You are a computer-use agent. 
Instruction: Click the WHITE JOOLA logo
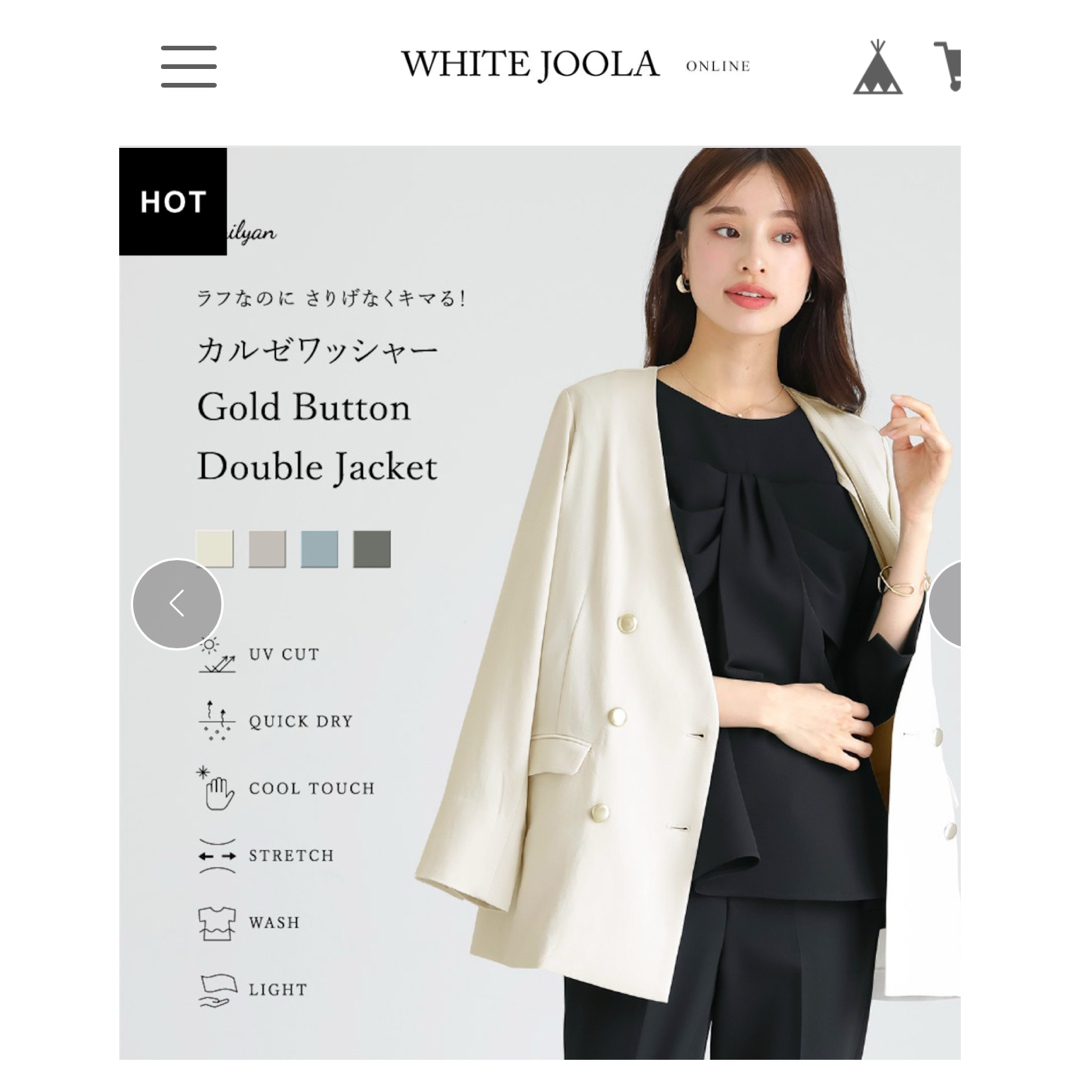[x=530, y=65]
